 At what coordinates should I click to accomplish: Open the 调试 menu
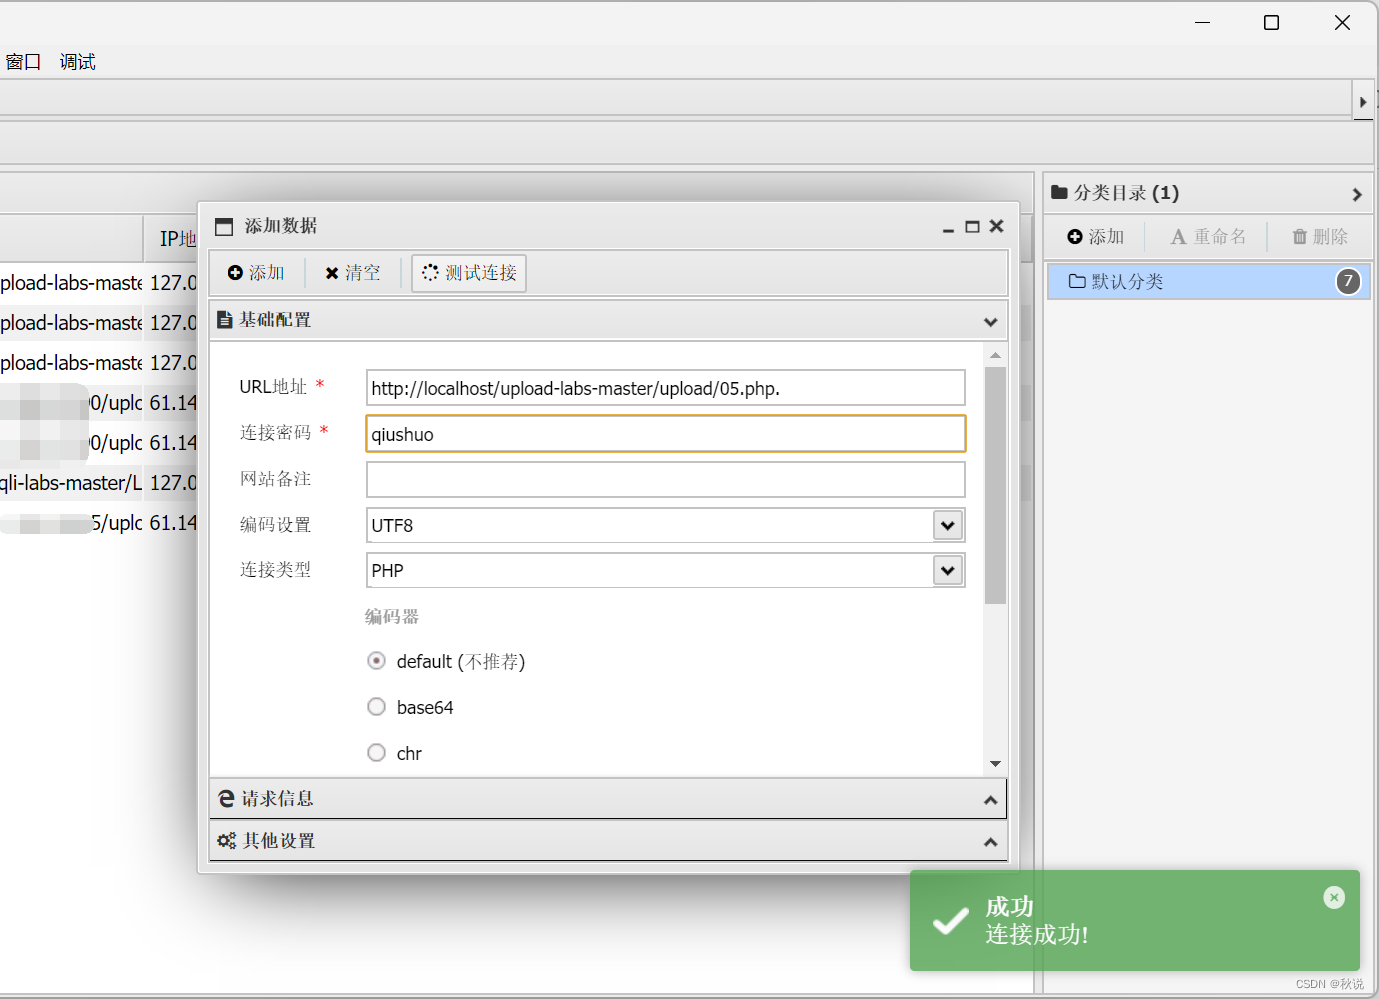tap(77, 62)
